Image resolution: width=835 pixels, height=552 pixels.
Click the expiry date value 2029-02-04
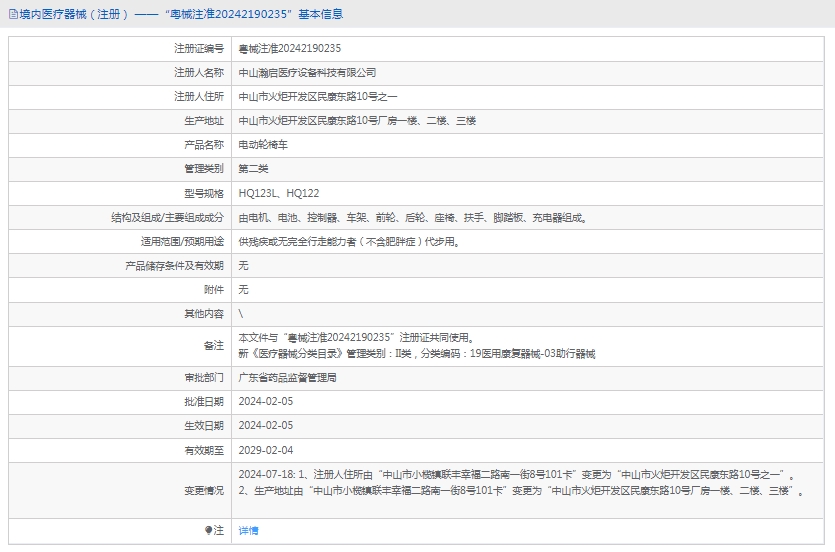pyautogui.click(x=266, y=450)
